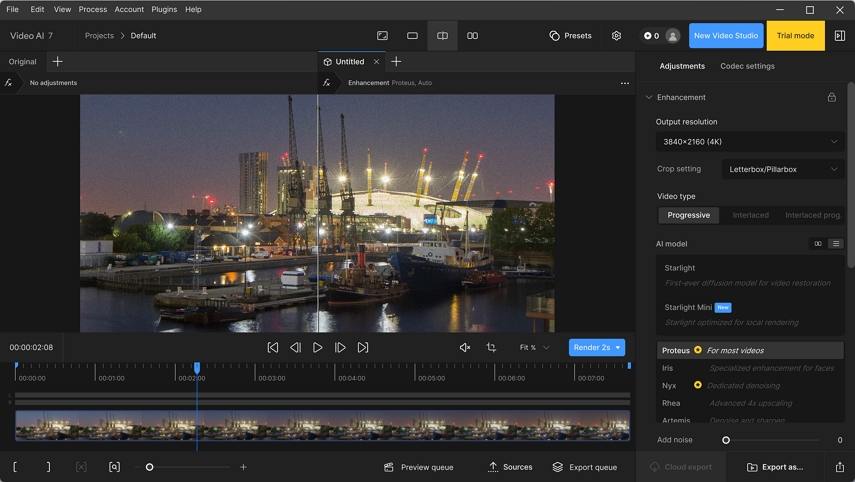Open the Output resolution dropdown
The height and width of the screenshot is (482, 855).
pyautogui.click(x=750, y=142)
